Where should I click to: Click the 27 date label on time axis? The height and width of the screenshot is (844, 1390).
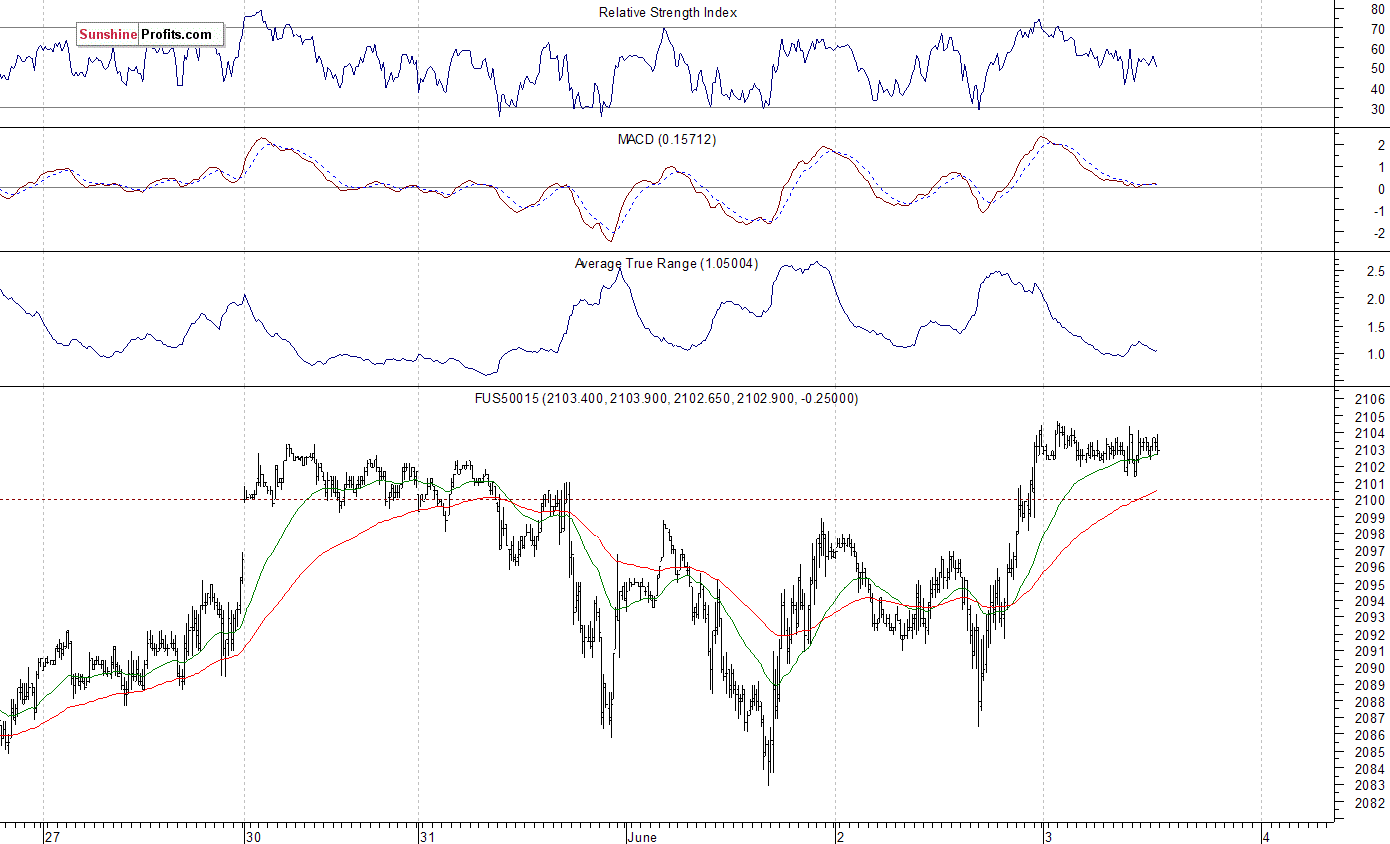tap(53, 837)
